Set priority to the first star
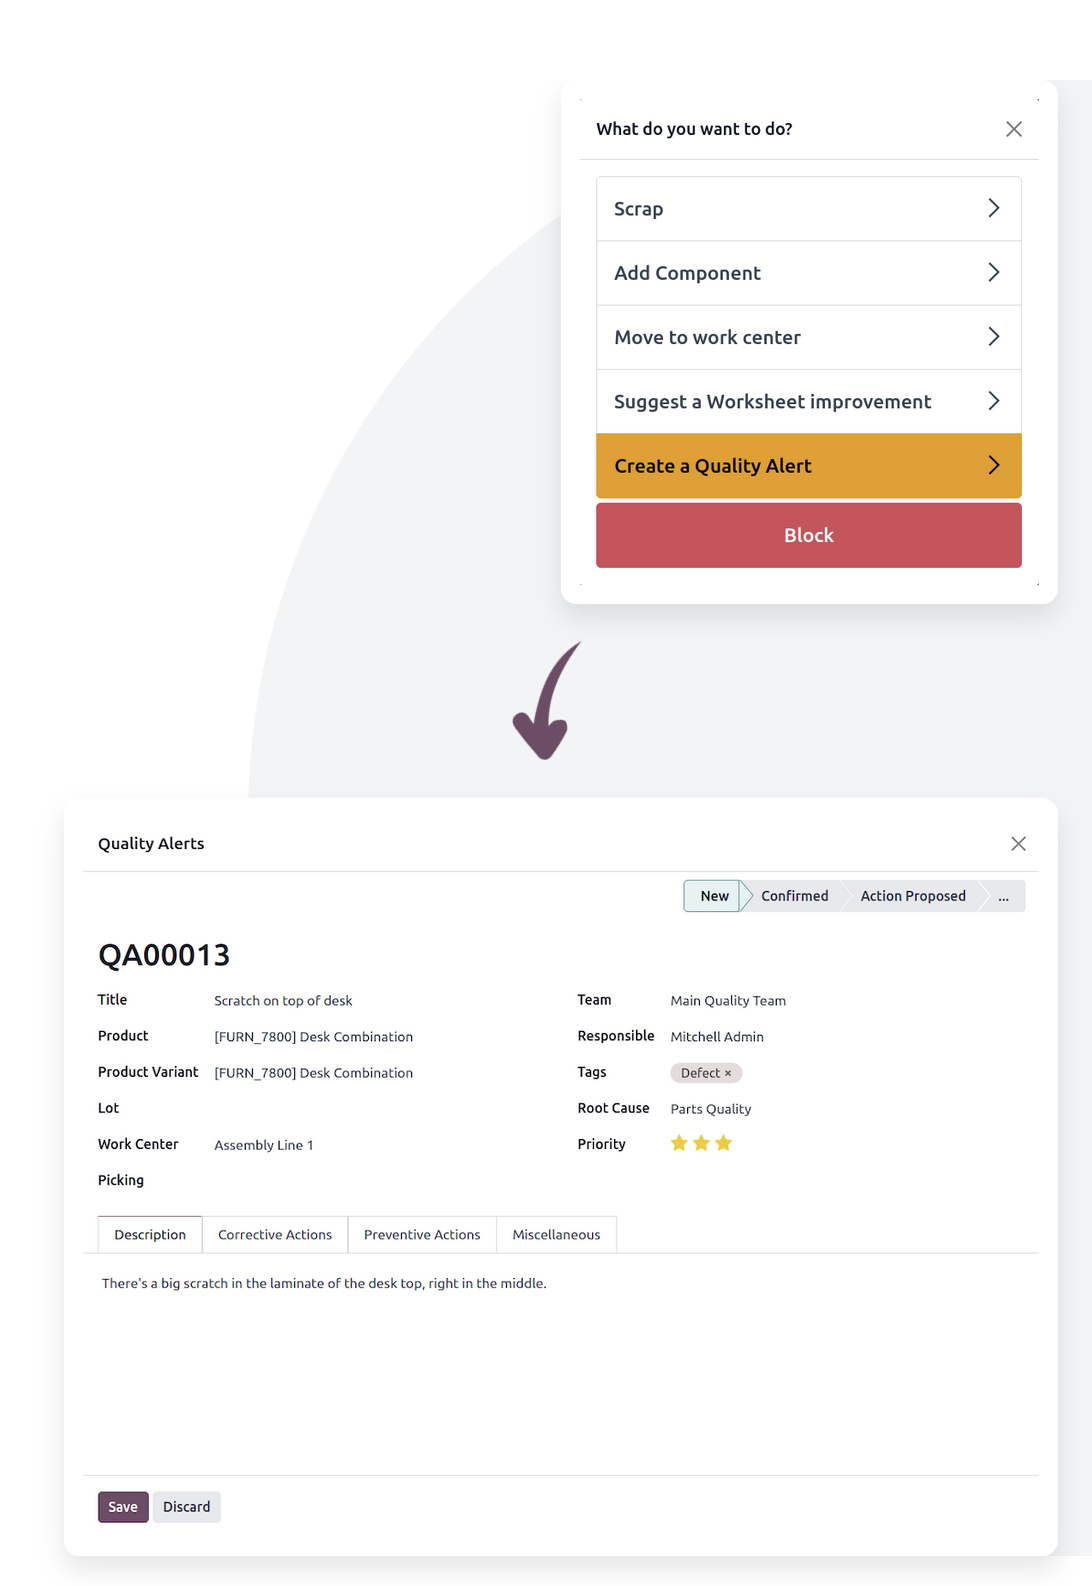The width and height of the screenshot is (1092, 1586). pos(679,1143)
